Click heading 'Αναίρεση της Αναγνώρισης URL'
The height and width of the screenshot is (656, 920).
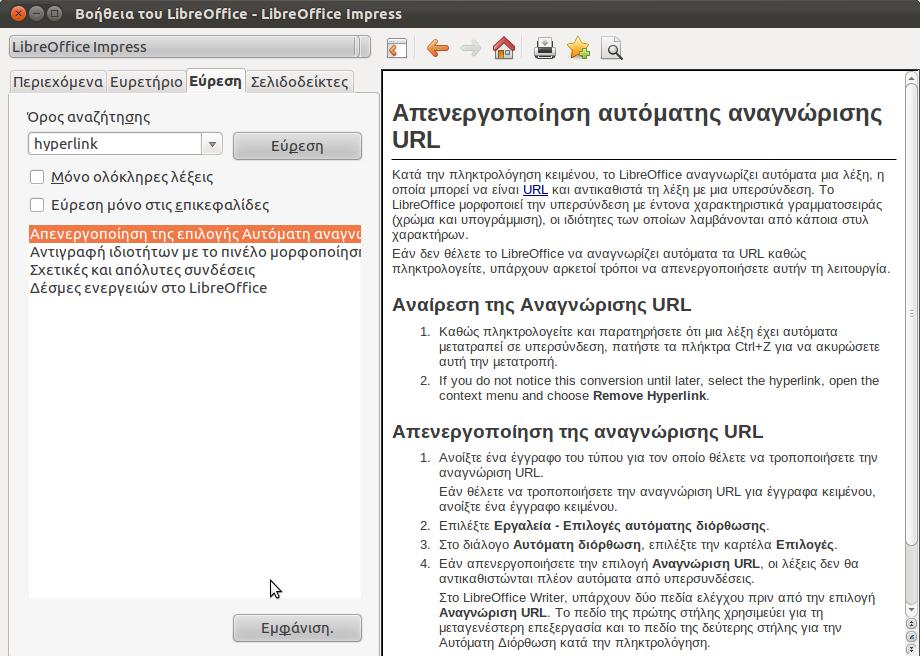[542, 305]
